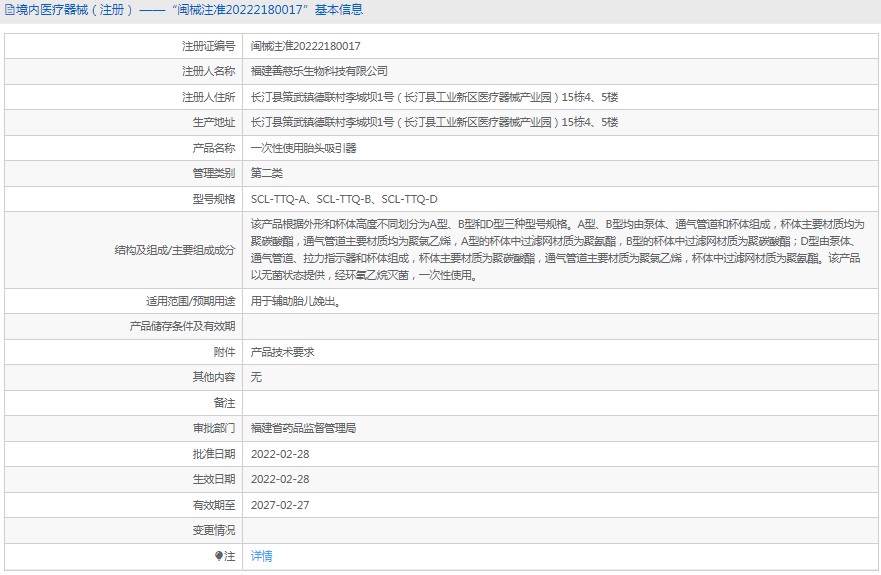The height and width of the screenshot is (575, 881).
Task: Click the document icon before 境内医疗器械
Action: pyautogui.click(x=9, y=10)
